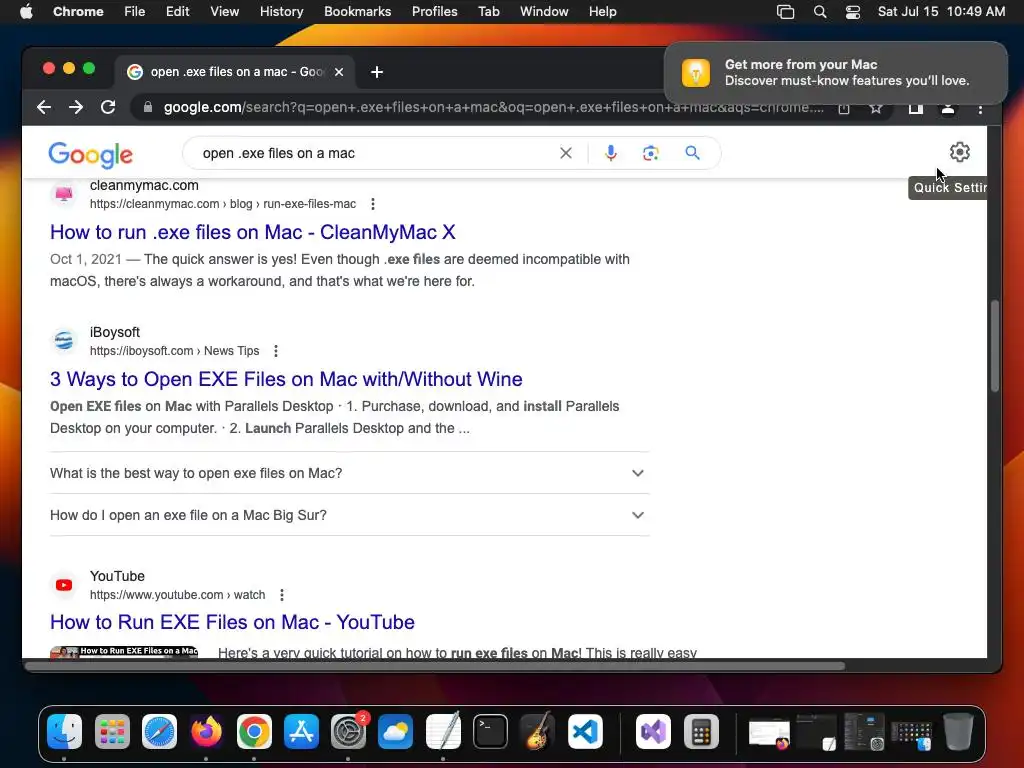Open Google Quick Settings gear

coord(959,152)
